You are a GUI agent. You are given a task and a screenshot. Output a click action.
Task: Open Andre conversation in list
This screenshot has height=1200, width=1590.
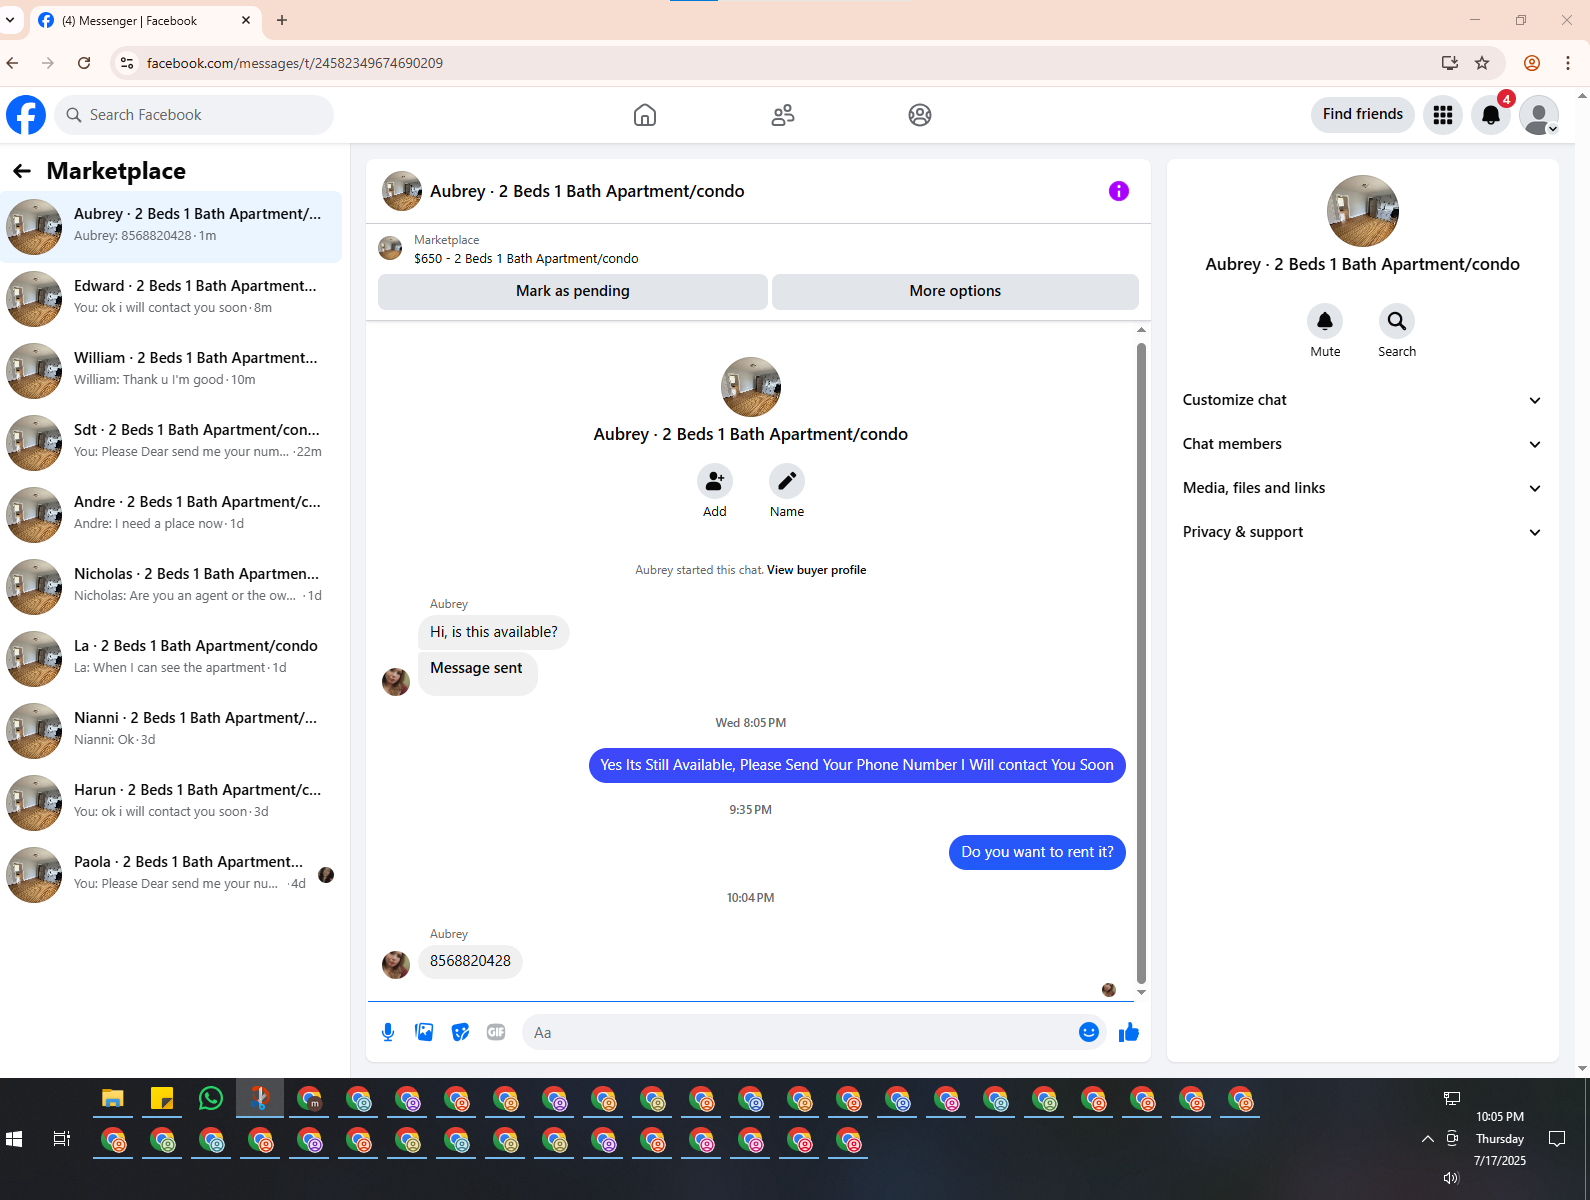click(x=171, y=515)
